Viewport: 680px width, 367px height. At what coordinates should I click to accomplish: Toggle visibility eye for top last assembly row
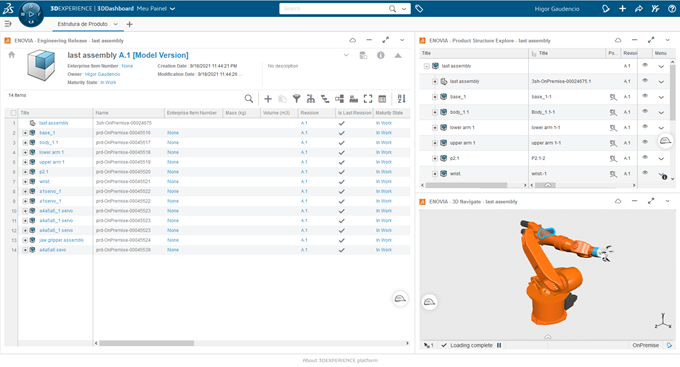pos(645,65)
